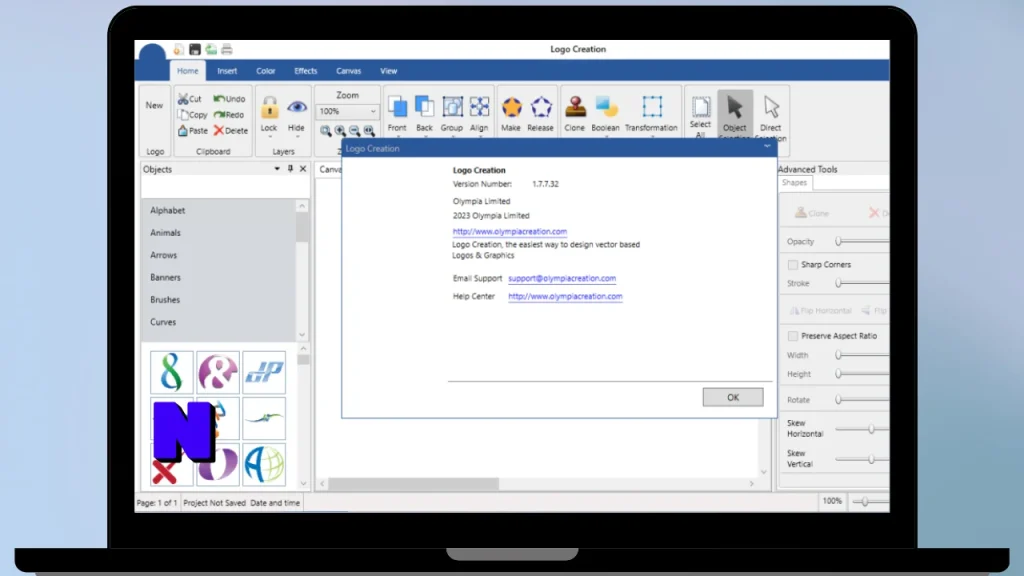
Task: Switch to the View ribbon tab
Action: 389,71
